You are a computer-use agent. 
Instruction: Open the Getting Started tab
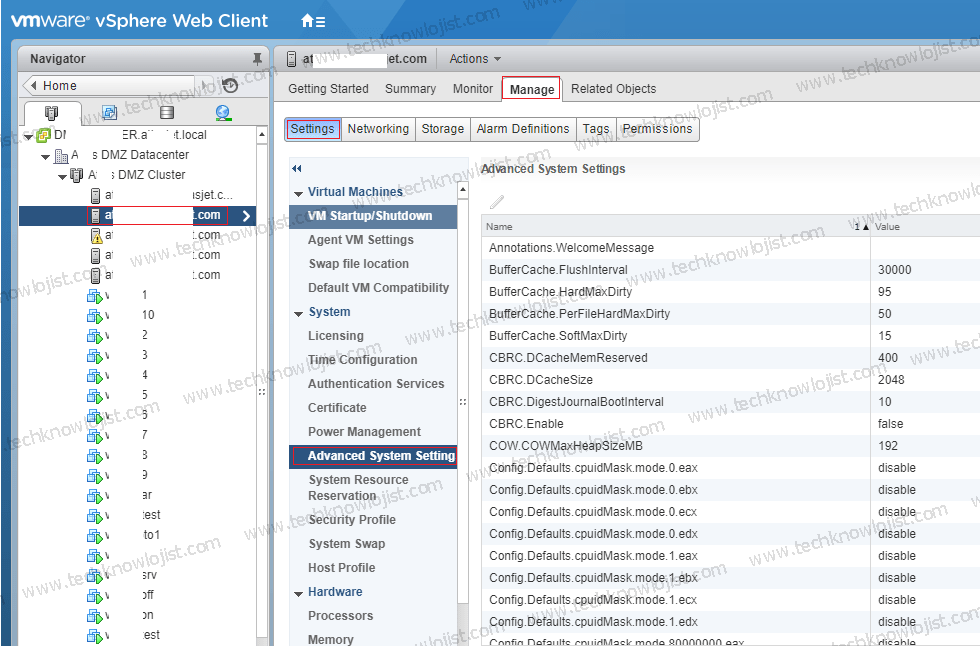coord(328,89)
